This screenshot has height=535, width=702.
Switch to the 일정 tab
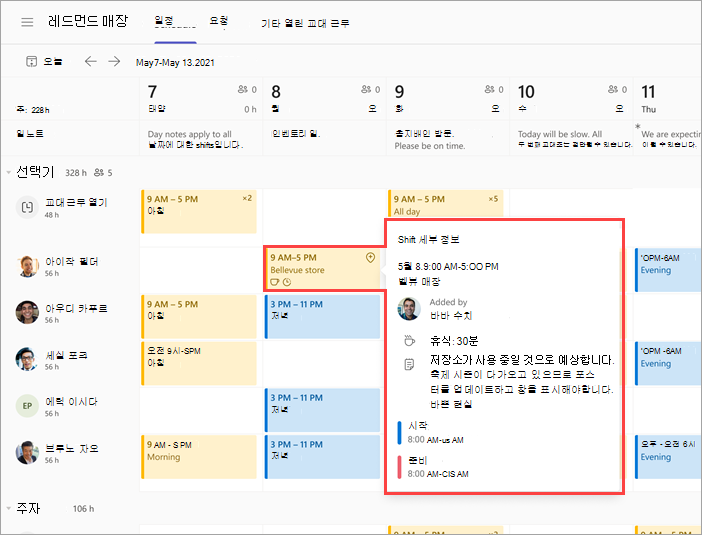tap(164, 21)
